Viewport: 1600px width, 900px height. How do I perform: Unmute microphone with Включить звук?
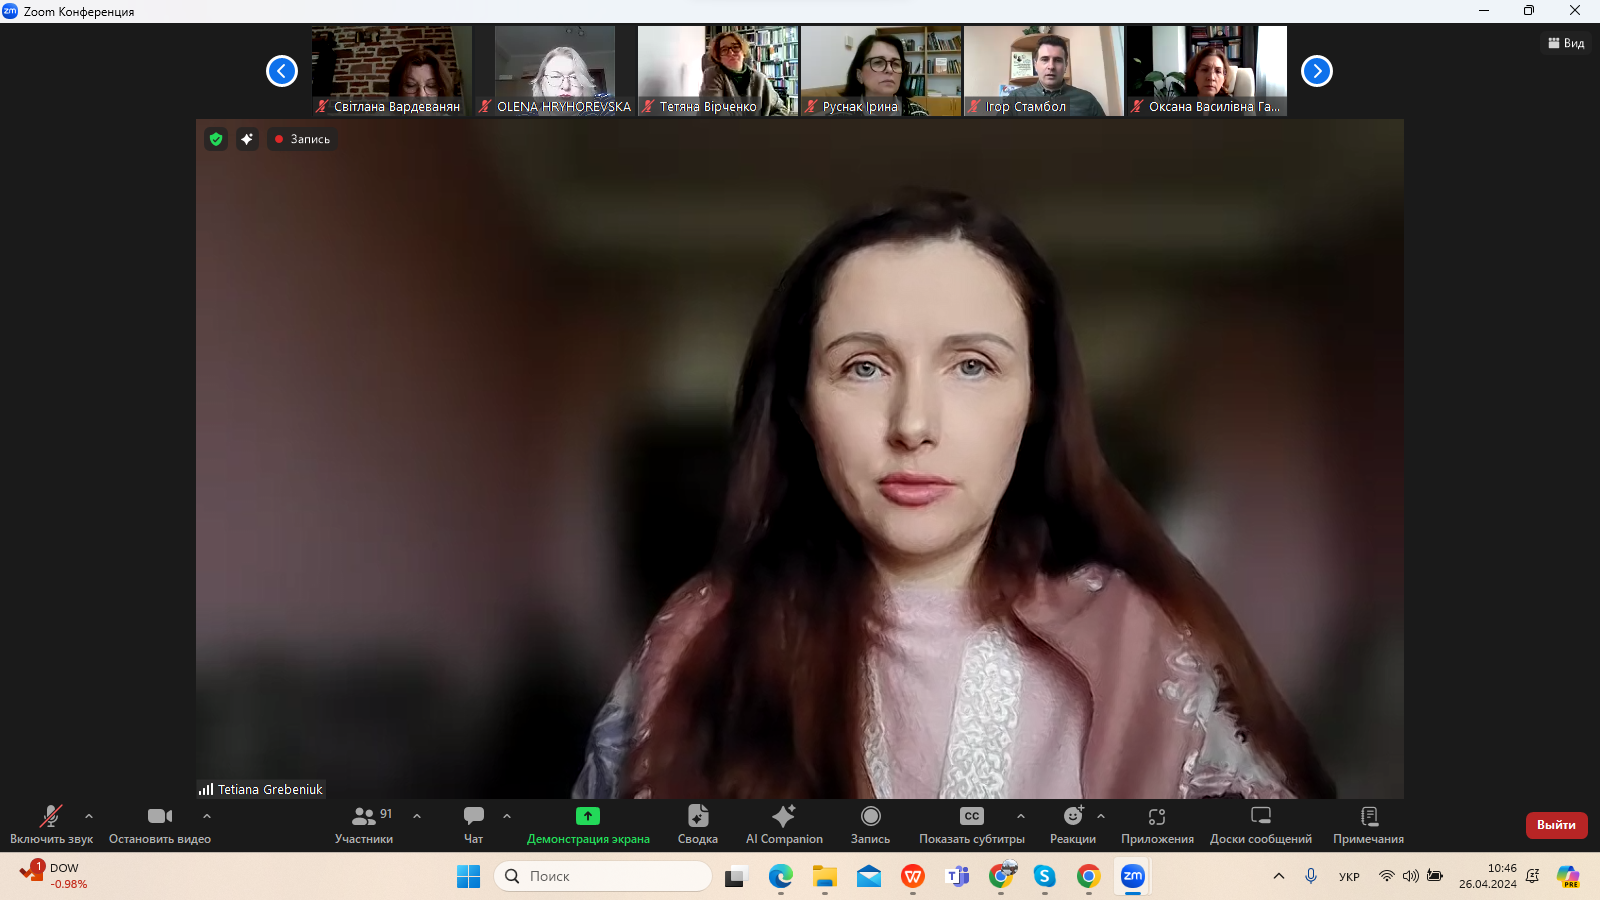51,824
